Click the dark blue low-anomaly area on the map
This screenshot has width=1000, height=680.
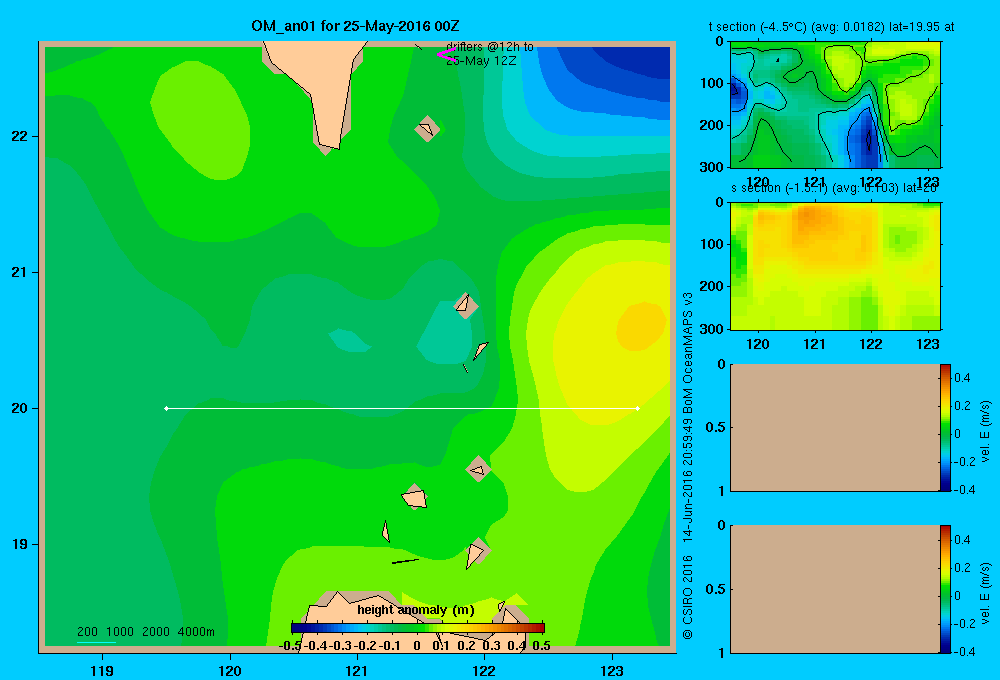[638, 59]
